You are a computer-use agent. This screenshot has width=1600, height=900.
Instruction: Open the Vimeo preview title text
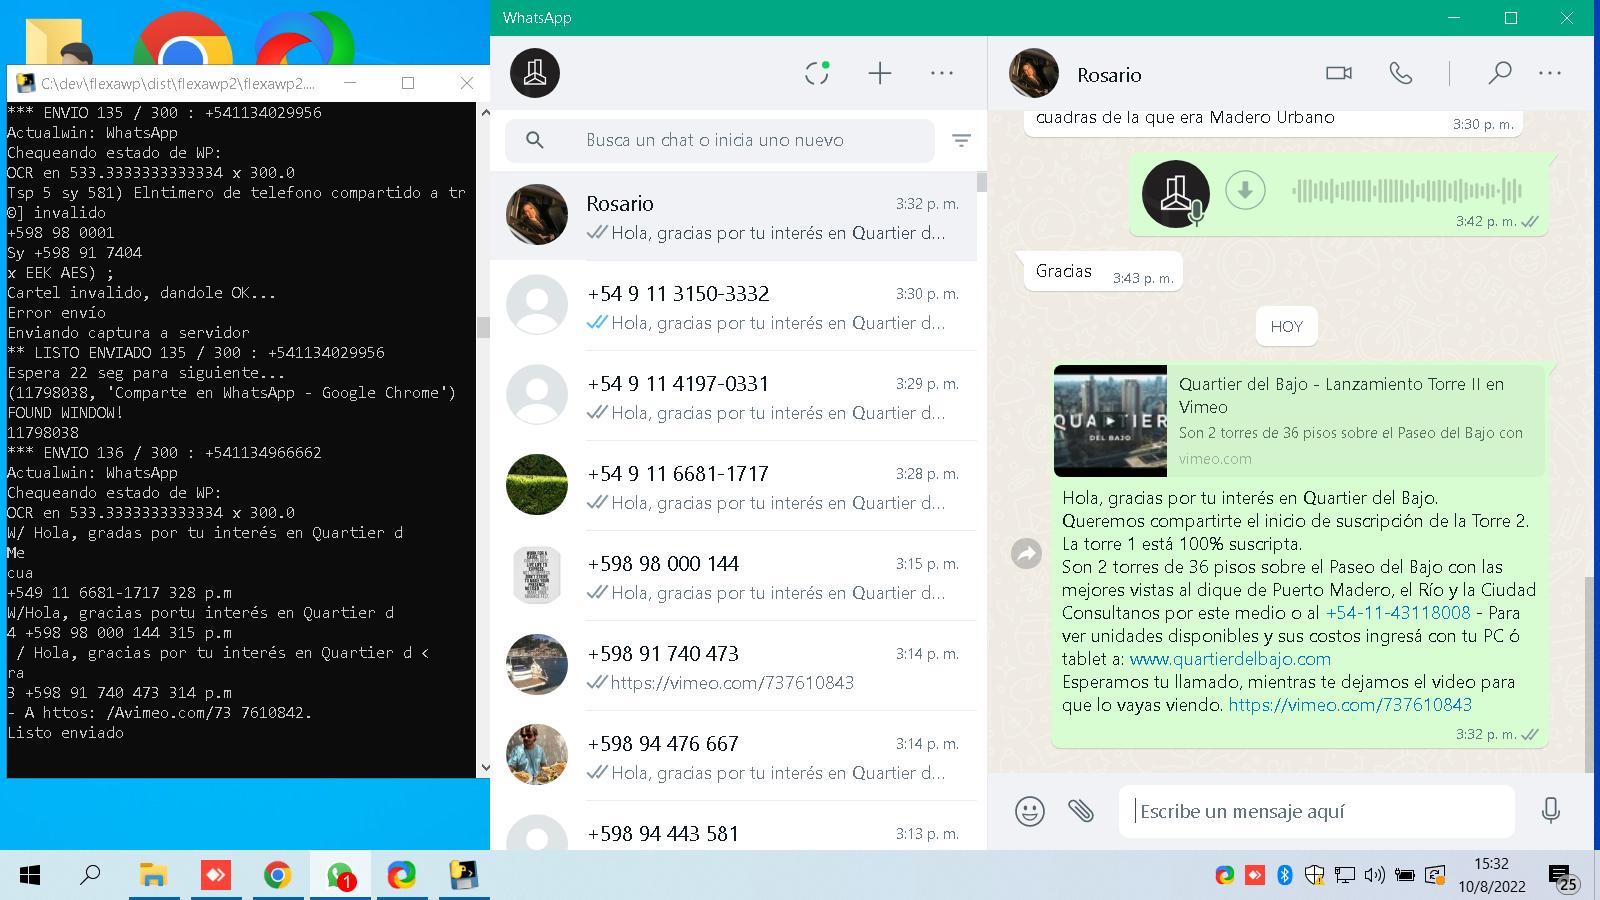(x=1341, y=395)
